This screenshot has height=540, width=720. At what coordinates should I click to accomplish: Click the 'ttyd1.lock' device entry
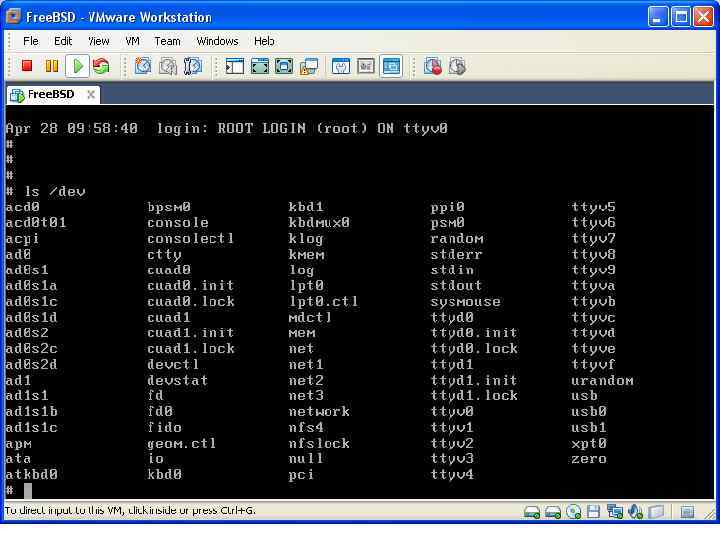tap(474, 396)
